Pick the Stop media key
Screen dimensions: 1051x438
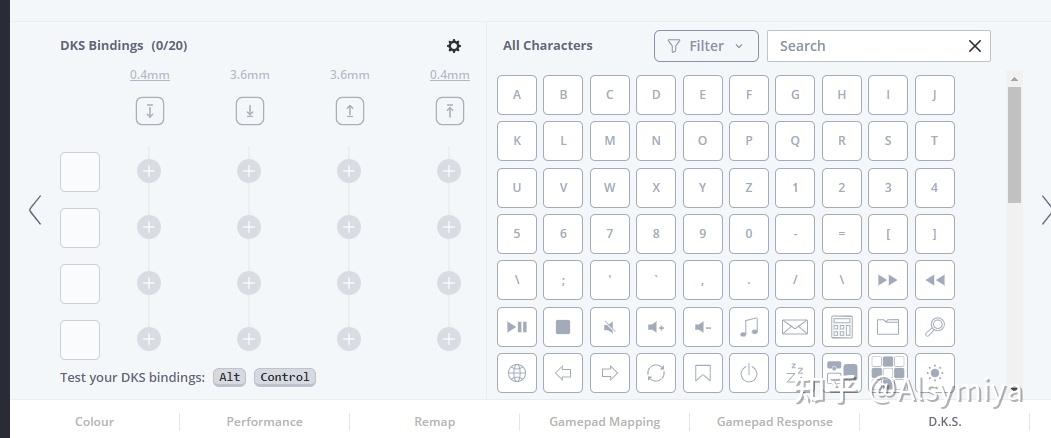563,327
